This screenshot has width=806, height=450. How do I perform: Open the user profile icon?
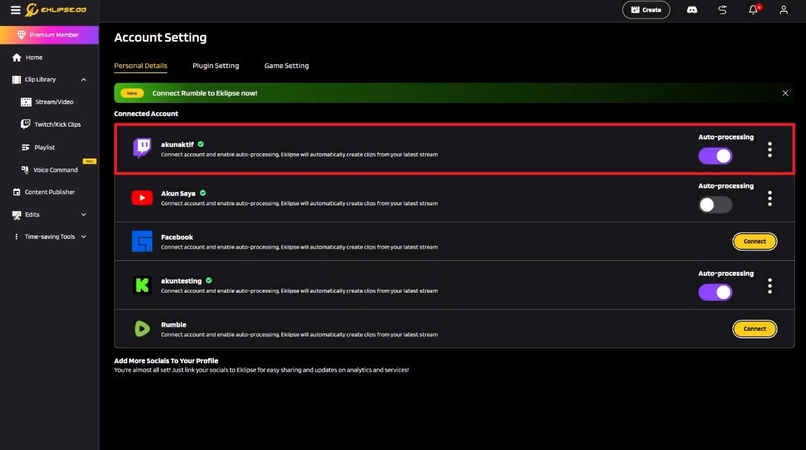[783, 10]
